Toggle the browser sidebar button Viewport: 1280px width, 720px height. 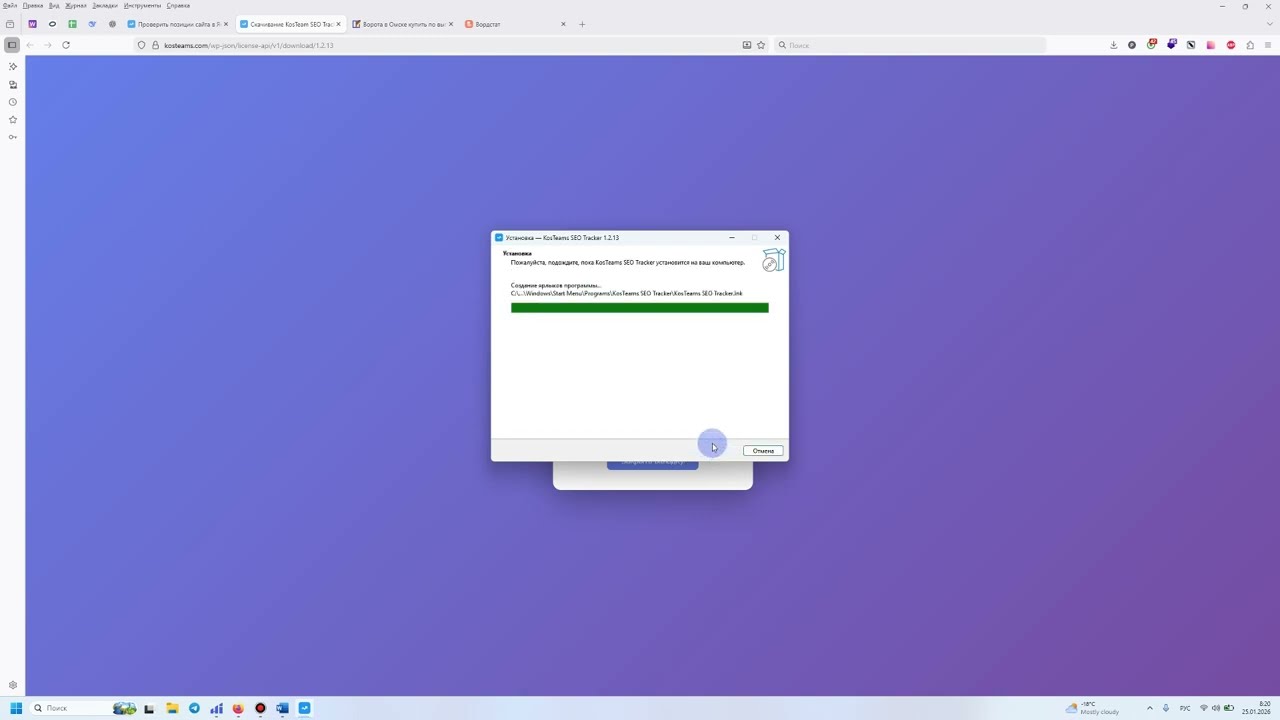(x=12, y=45)
